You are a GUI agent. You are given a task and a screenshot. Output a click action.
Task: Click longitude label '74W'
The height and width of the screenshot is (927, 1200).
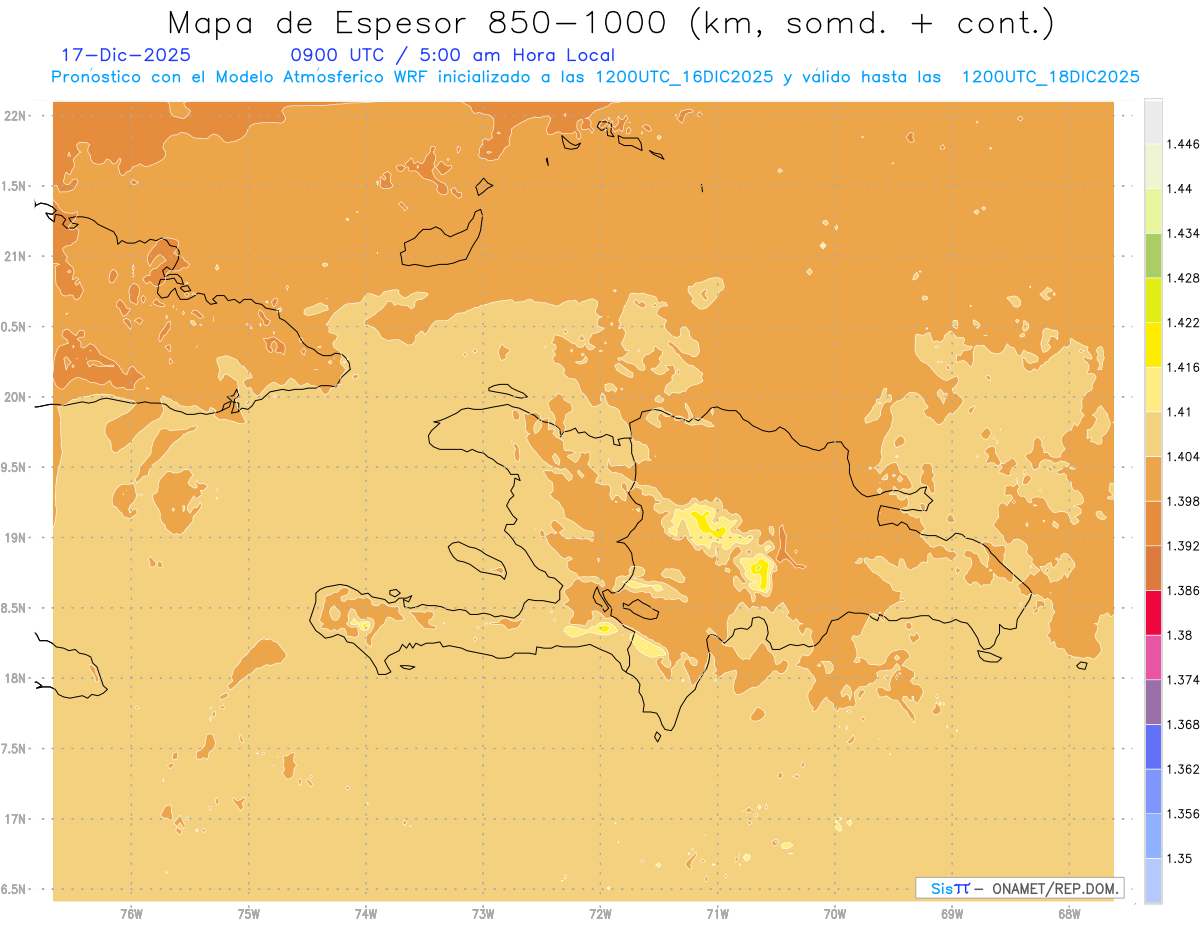click(x=366, y=913)
